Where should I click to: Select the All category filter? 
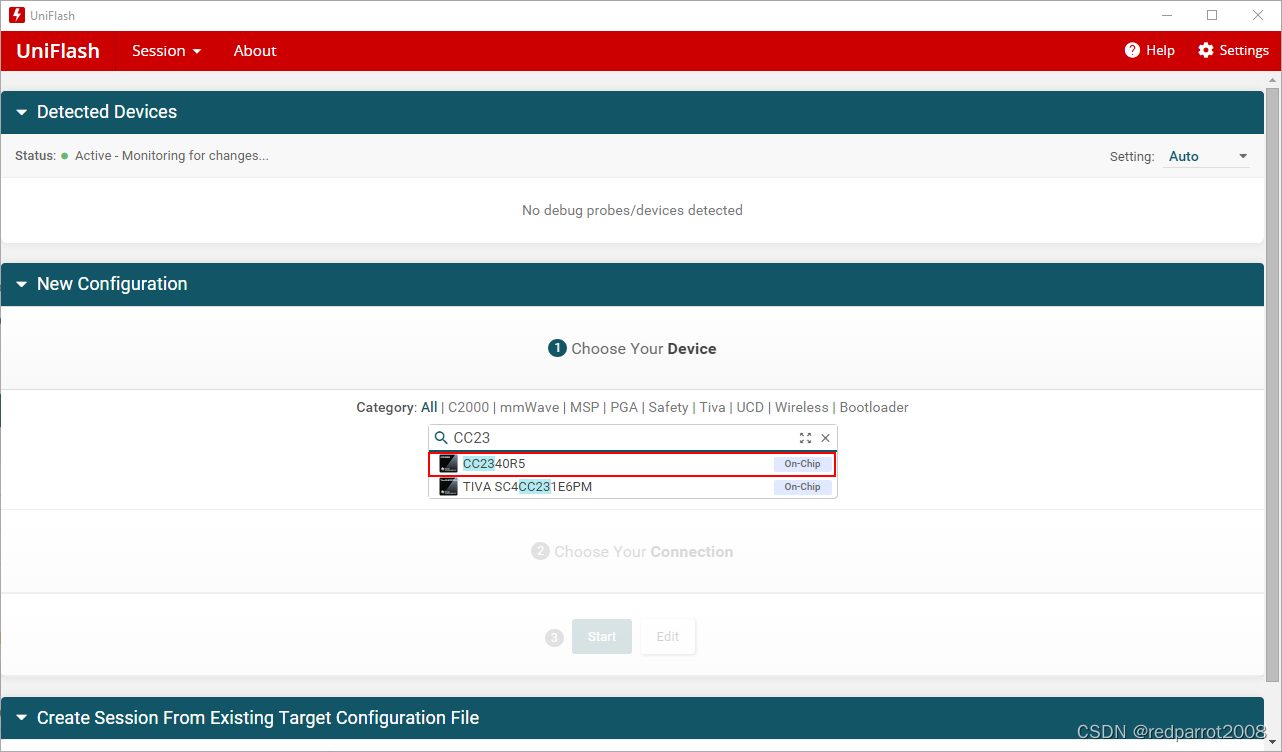[x=429, y=407]
